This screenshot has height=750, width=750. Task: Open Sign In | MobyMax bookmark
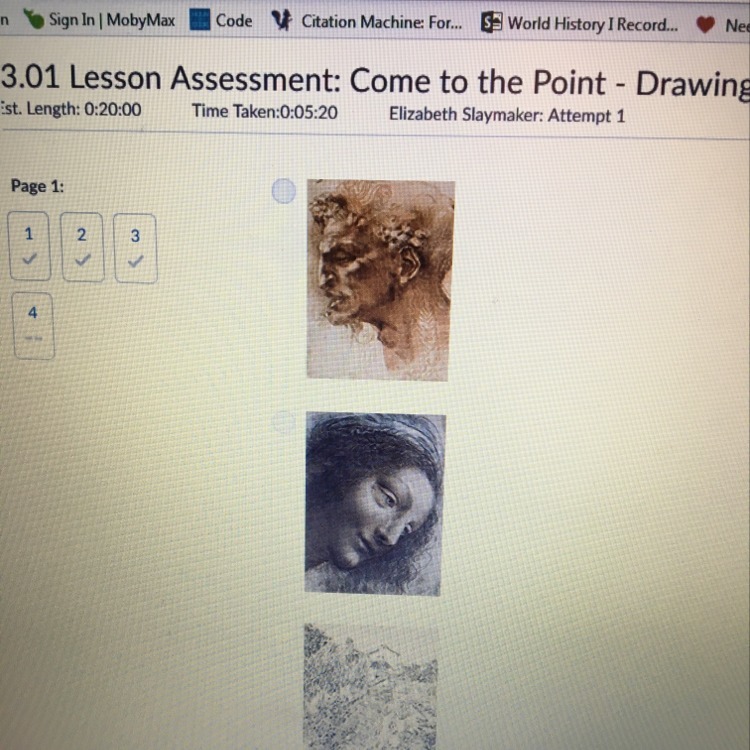(112, 20)
